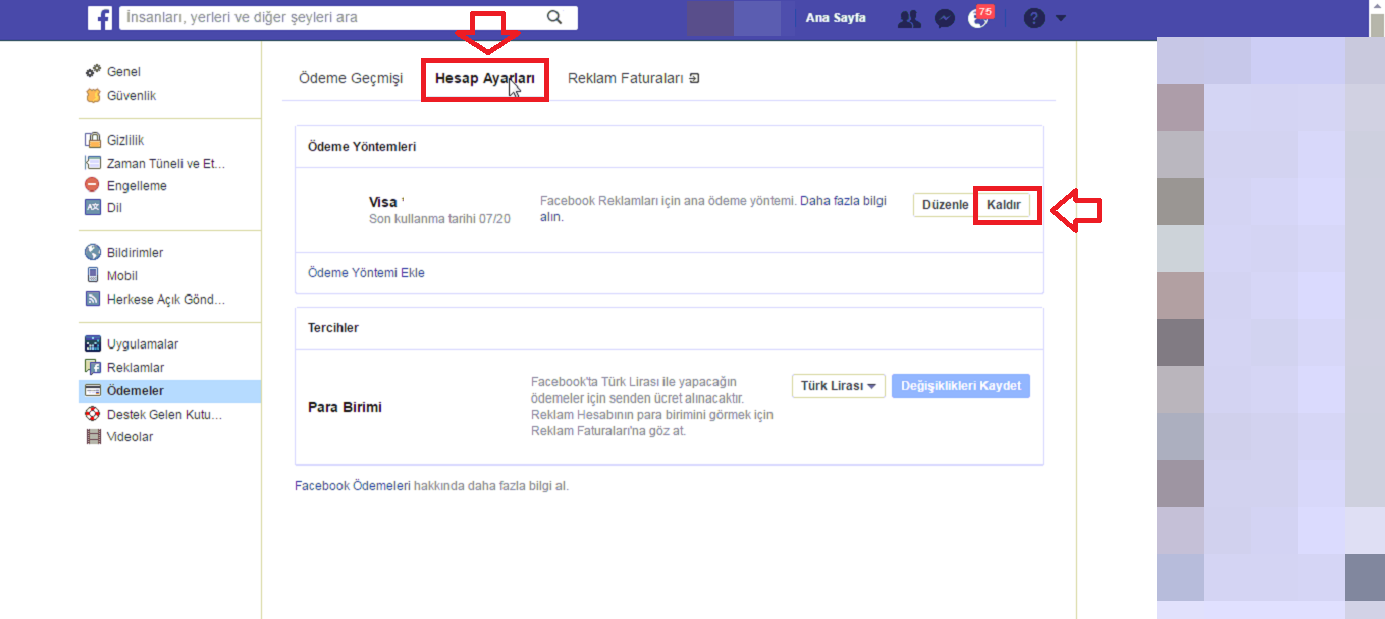The height and width of the screenshot is (619, 1385).
Task: Click Ödeme Yöntemi Ekle link
Action: pyautogui.click(x=366, y=272)
